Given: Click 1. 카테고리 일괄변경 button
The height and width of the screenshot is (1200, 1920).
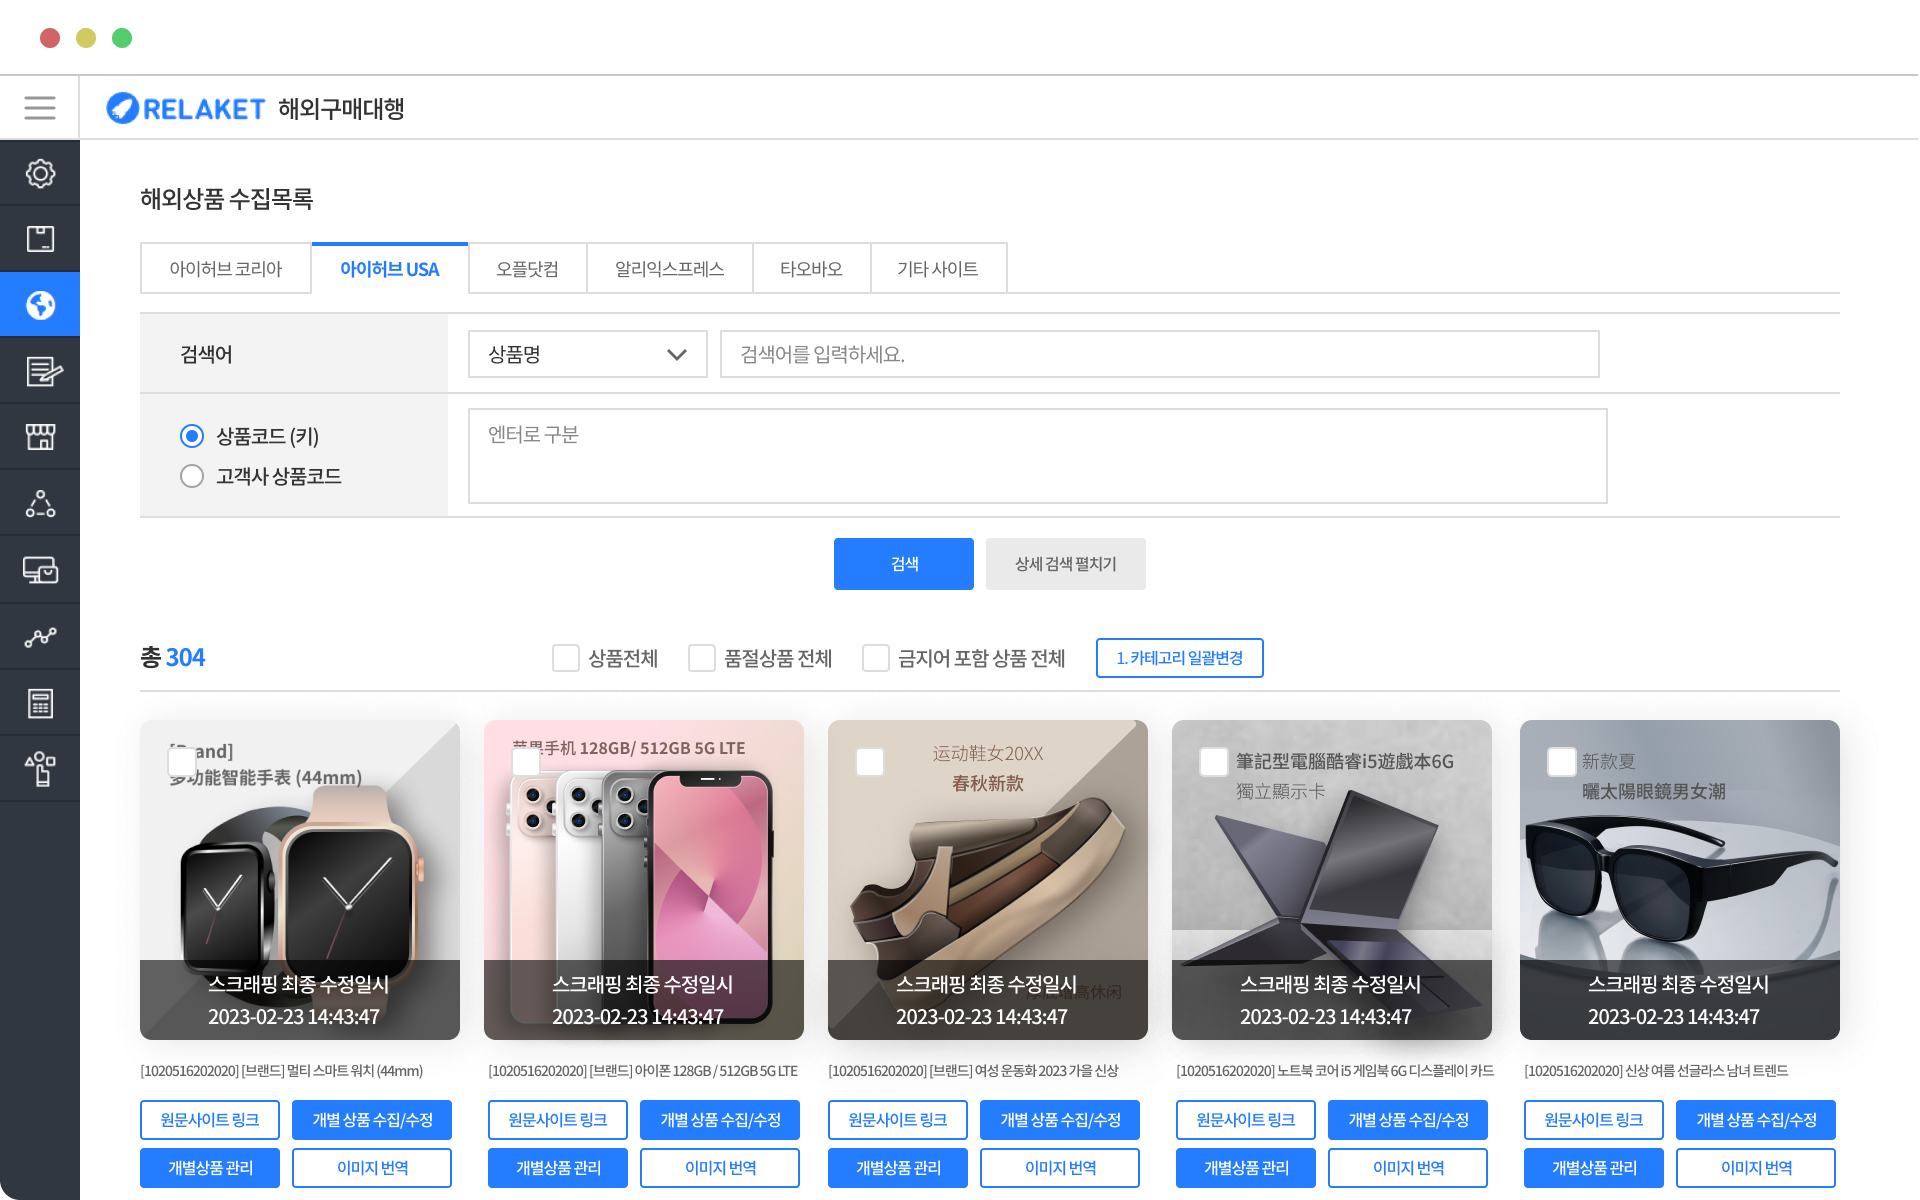Looking at the screenshot, I should [1179, 658].
